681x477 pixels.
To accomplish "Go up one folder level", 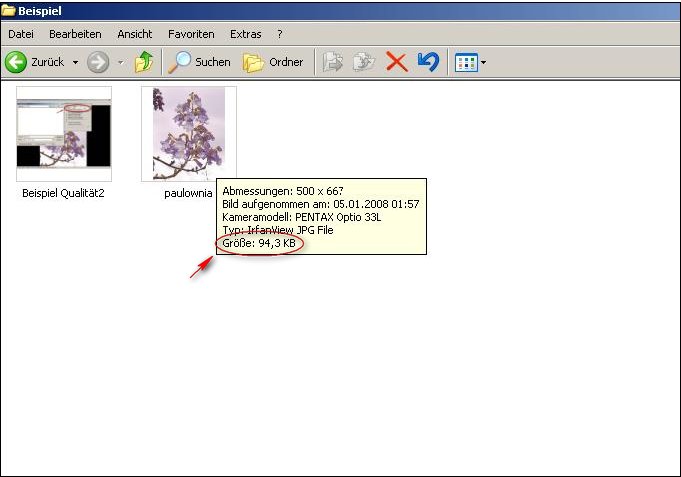I will tap(145, 62).
